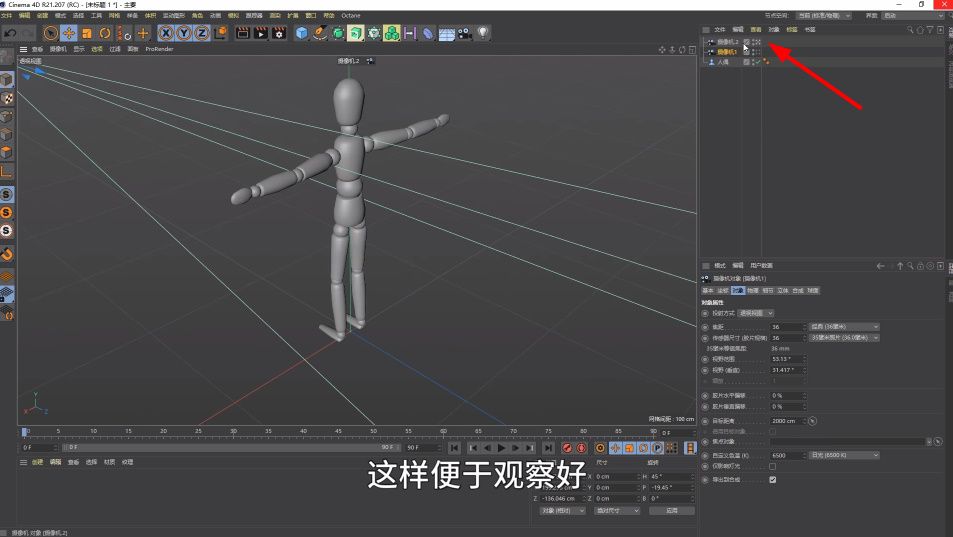Viewport: 953px width, 537px height.
Task: Click the Rotate tool icon
Action: point(105,34)
